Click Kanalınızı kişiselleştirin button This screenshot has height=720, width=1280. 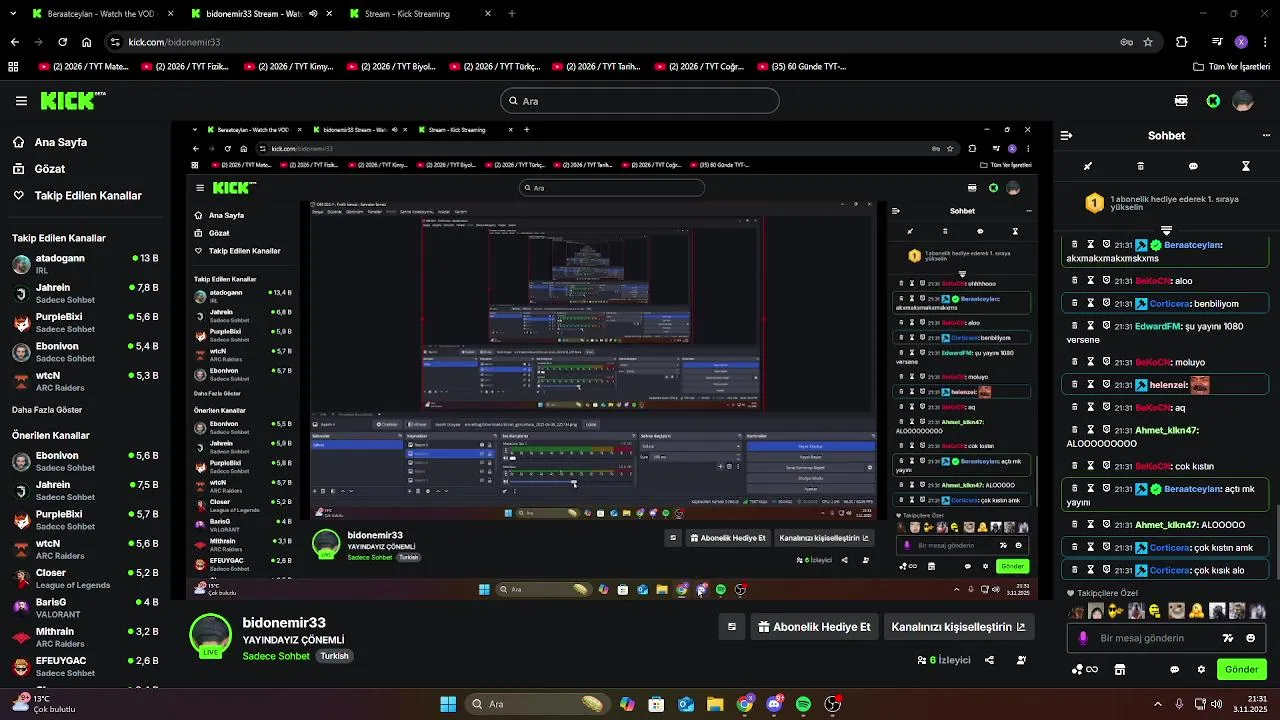click(x=958, y=627)
